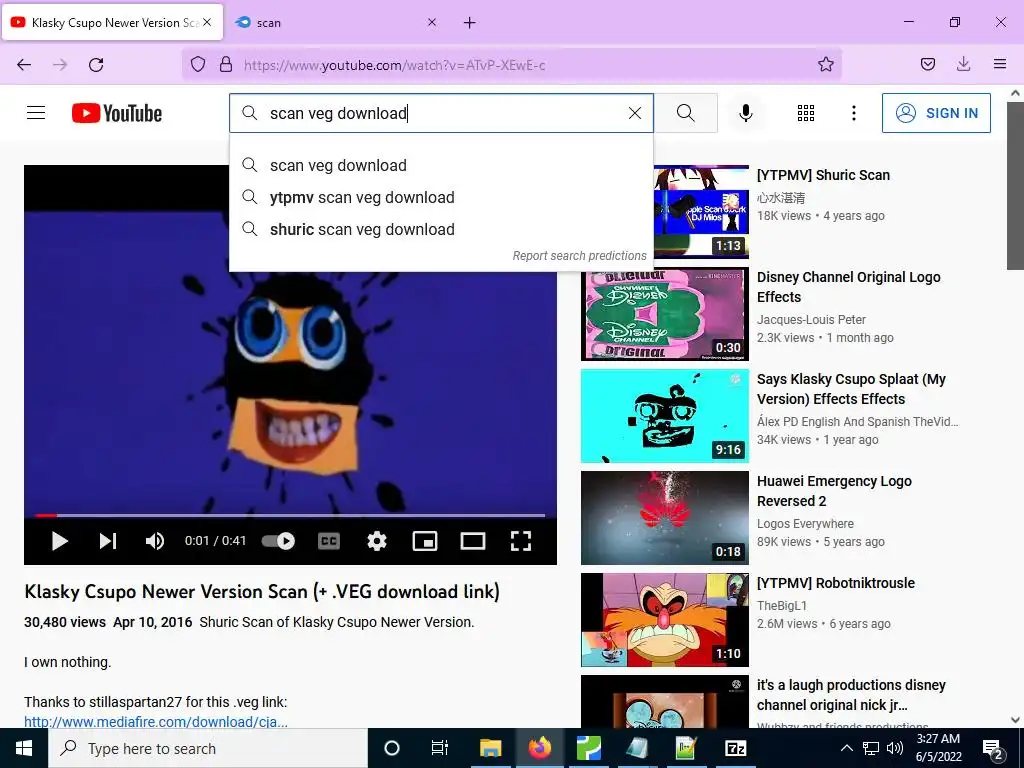This screenshot has height=768, width=1024.
Task: Show site security lock info
Action: 226,65
